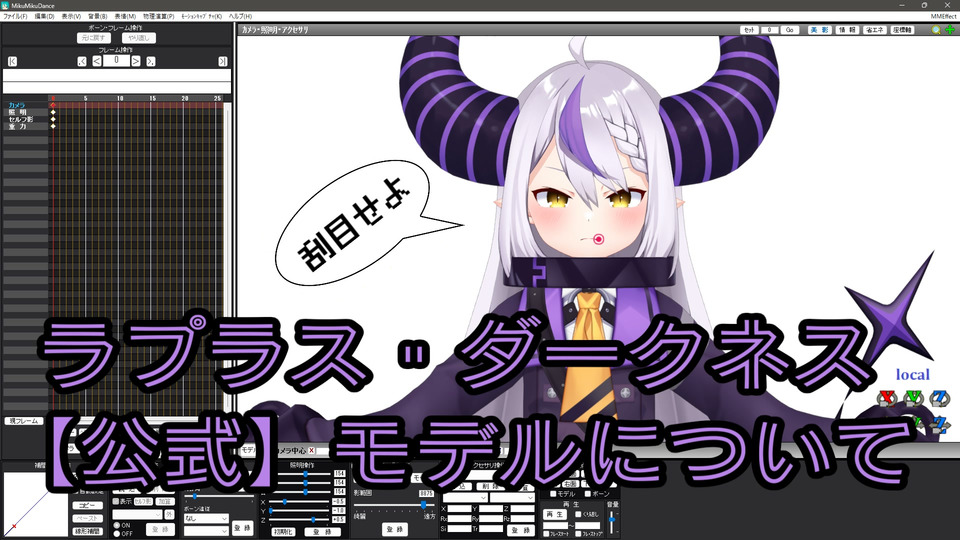Click the lighting Z direction slider

[301, 519]
